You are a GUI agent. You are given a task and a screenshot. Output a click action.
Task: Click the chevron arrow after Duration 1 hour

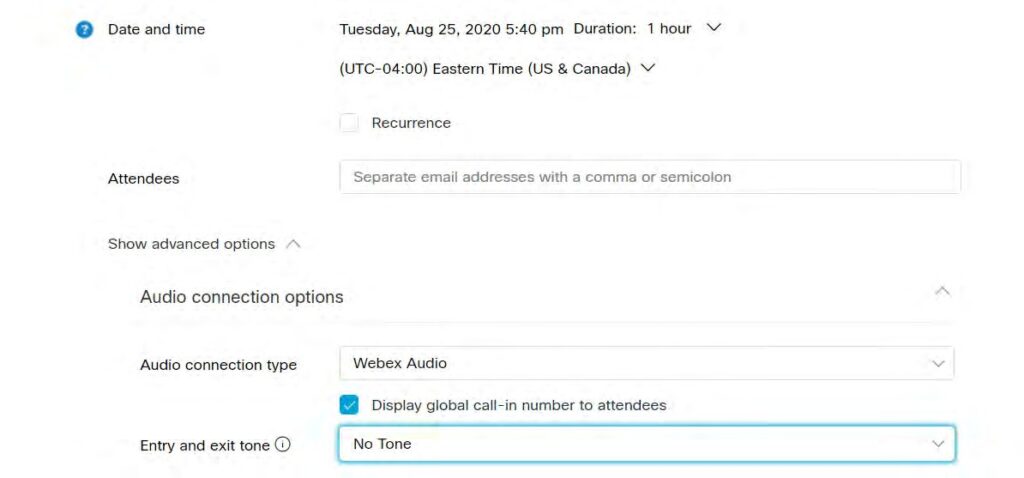pyautogui.click(x=713, y=29)
